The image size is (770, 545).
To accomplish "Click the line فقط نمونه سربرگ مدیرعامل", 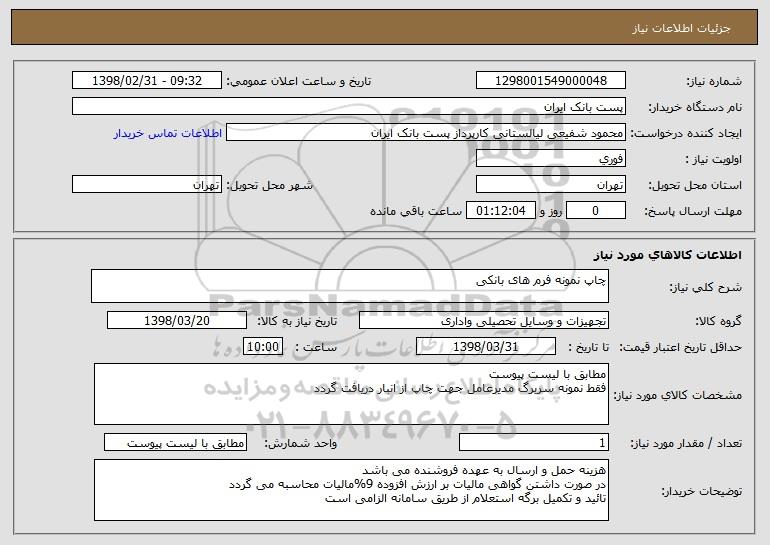I will tap(459, 388).
